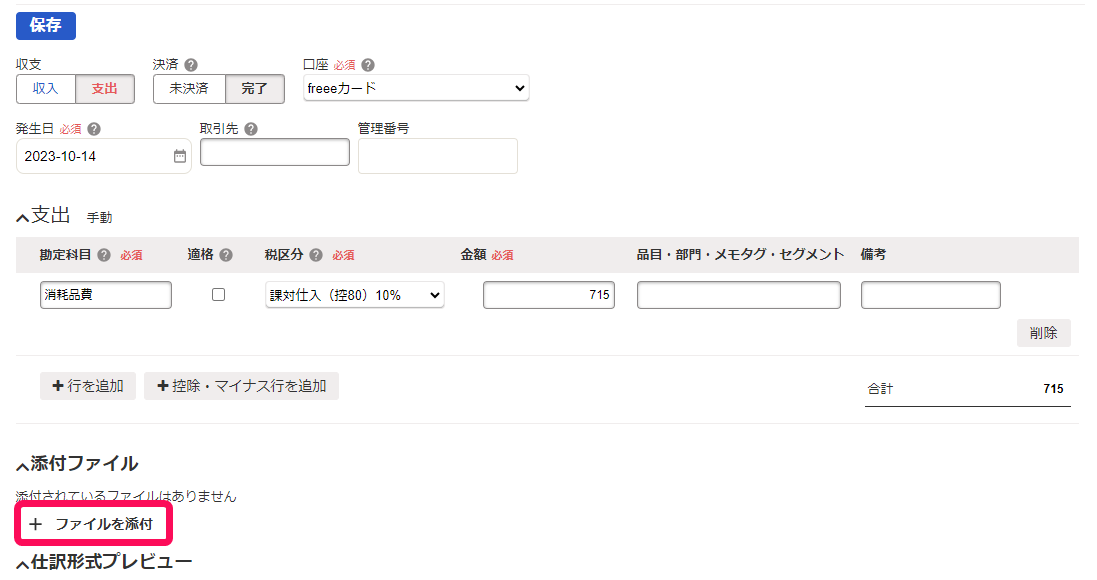Open the 税区分 課対仕入 dropdown
Viewport: 1097px width, 580px height.
(355, 295)
